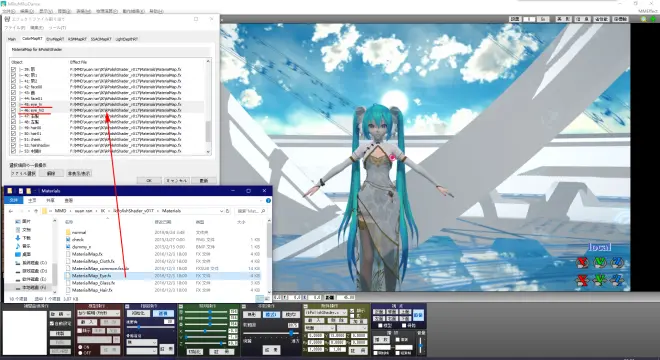Screen dimensions: 660x360
Task: Uncheck the 45: eye_hi object checkbox
Action: pyautogui.click(x=13, y=104)
